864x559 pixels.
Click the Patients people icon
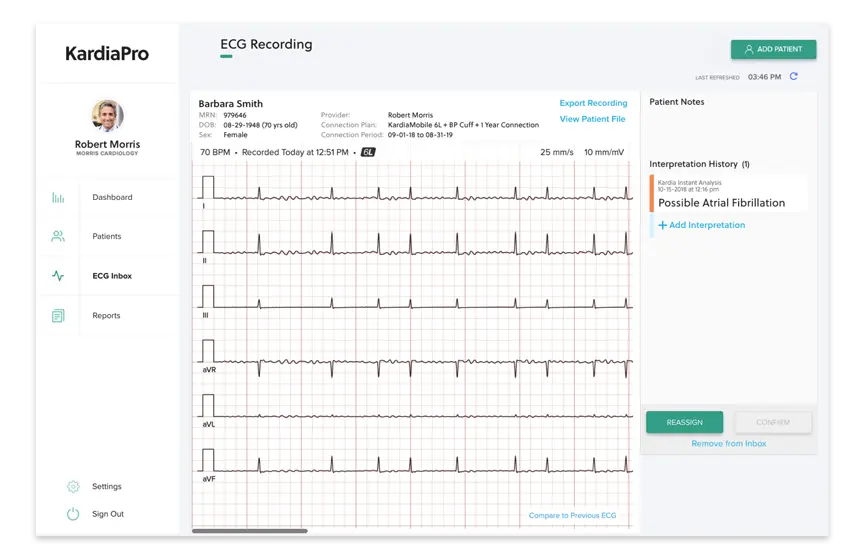58,237
